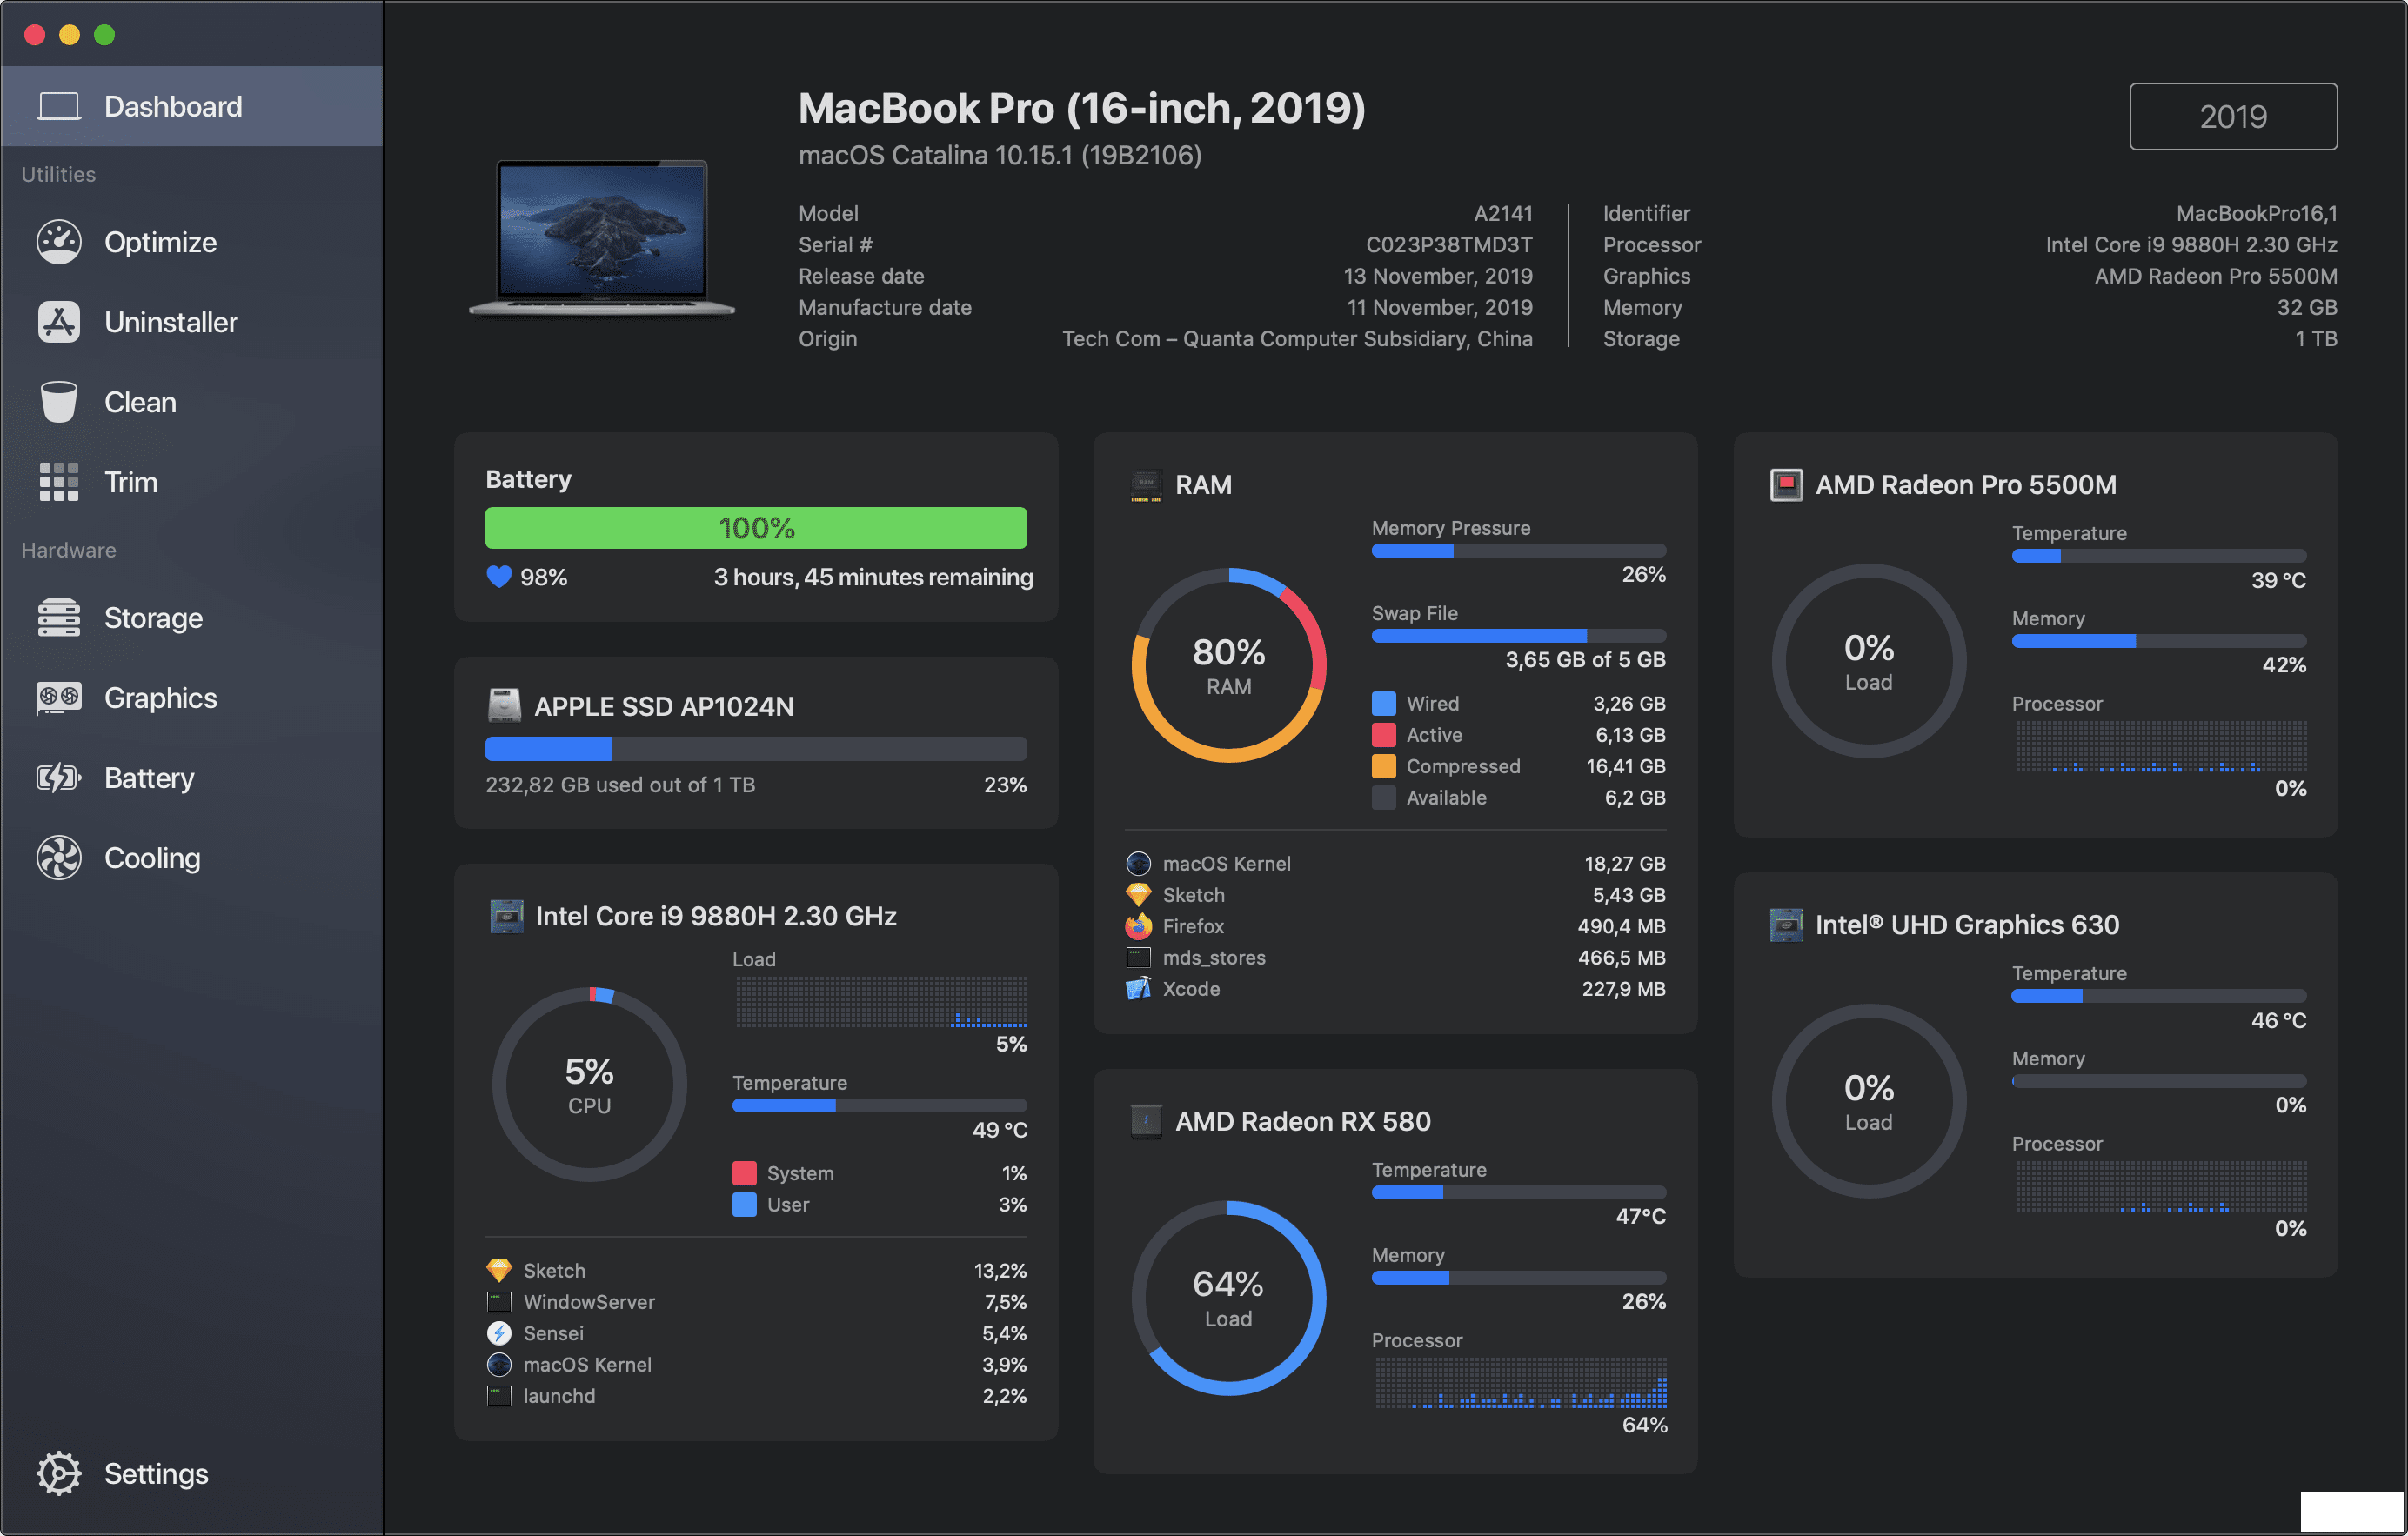Image resolution: width=2408 pixels, height=1536 pixels.
Task: Click the battery health heart icon
Action: tap(499, 577)
